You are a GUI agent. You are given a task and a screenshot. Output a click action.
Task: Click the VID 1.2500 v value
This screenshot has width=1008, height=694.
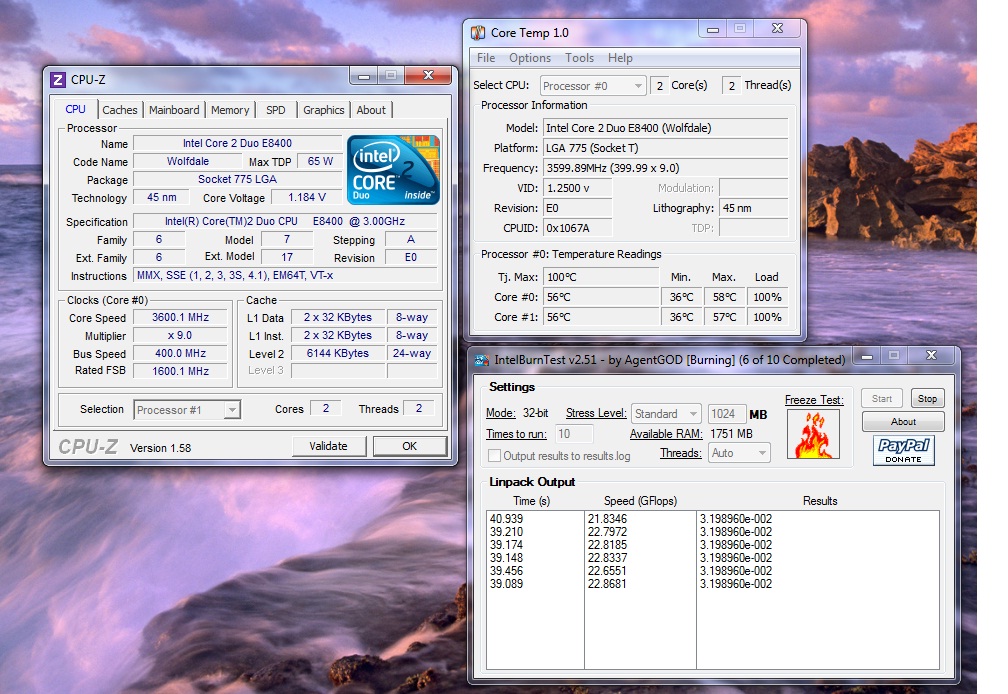pyautogui.click(x=577, y=188)
